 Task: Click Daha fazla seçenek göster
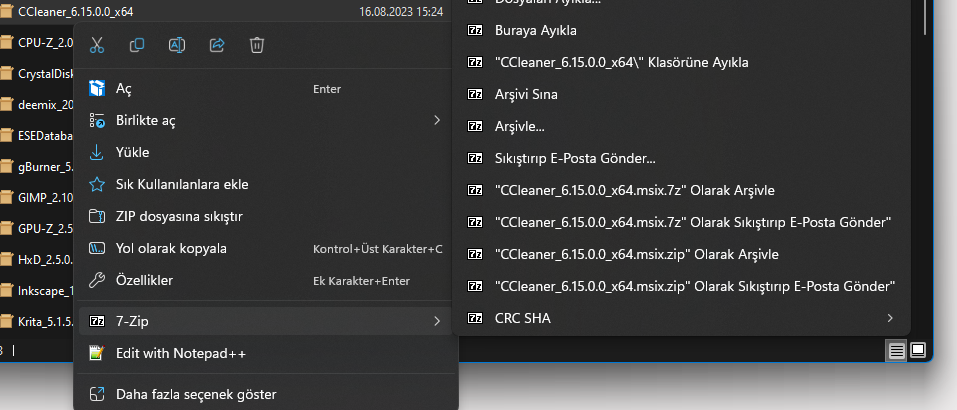click(266, 394)
